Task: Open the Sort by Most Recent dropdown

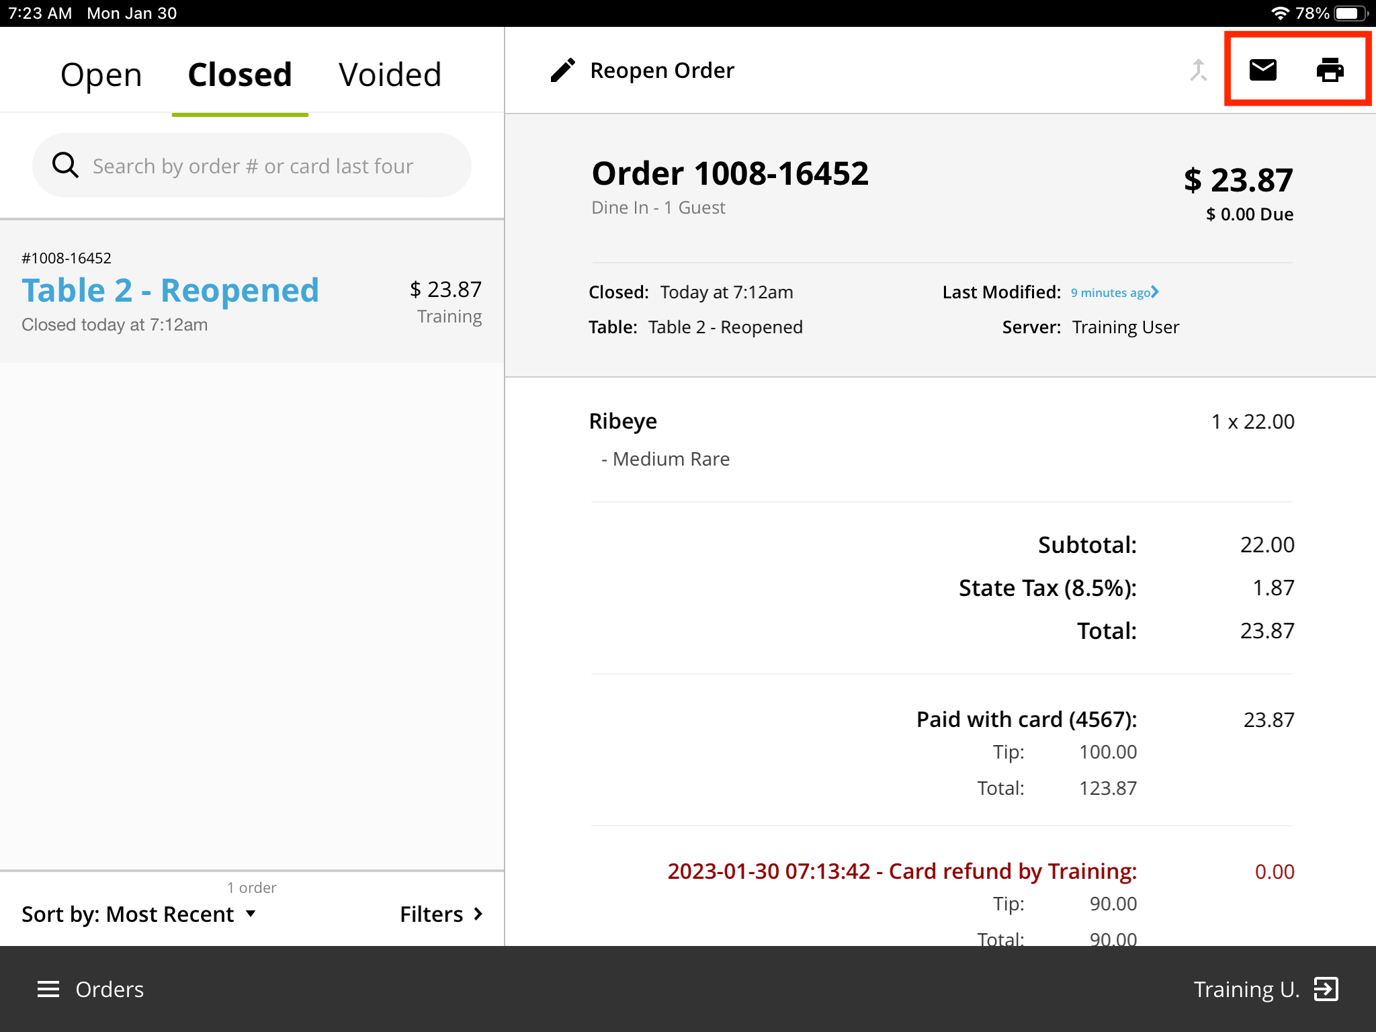Action: [x=139, y=913]
